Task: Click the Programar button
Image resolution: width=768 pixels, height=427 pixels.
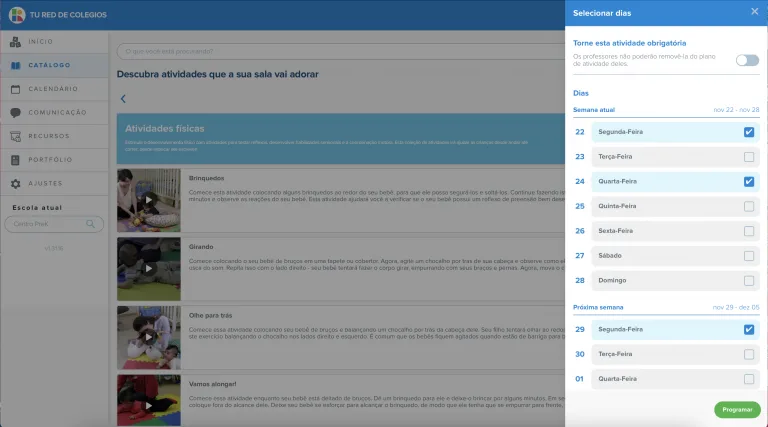Action: (x=737, y=409)
